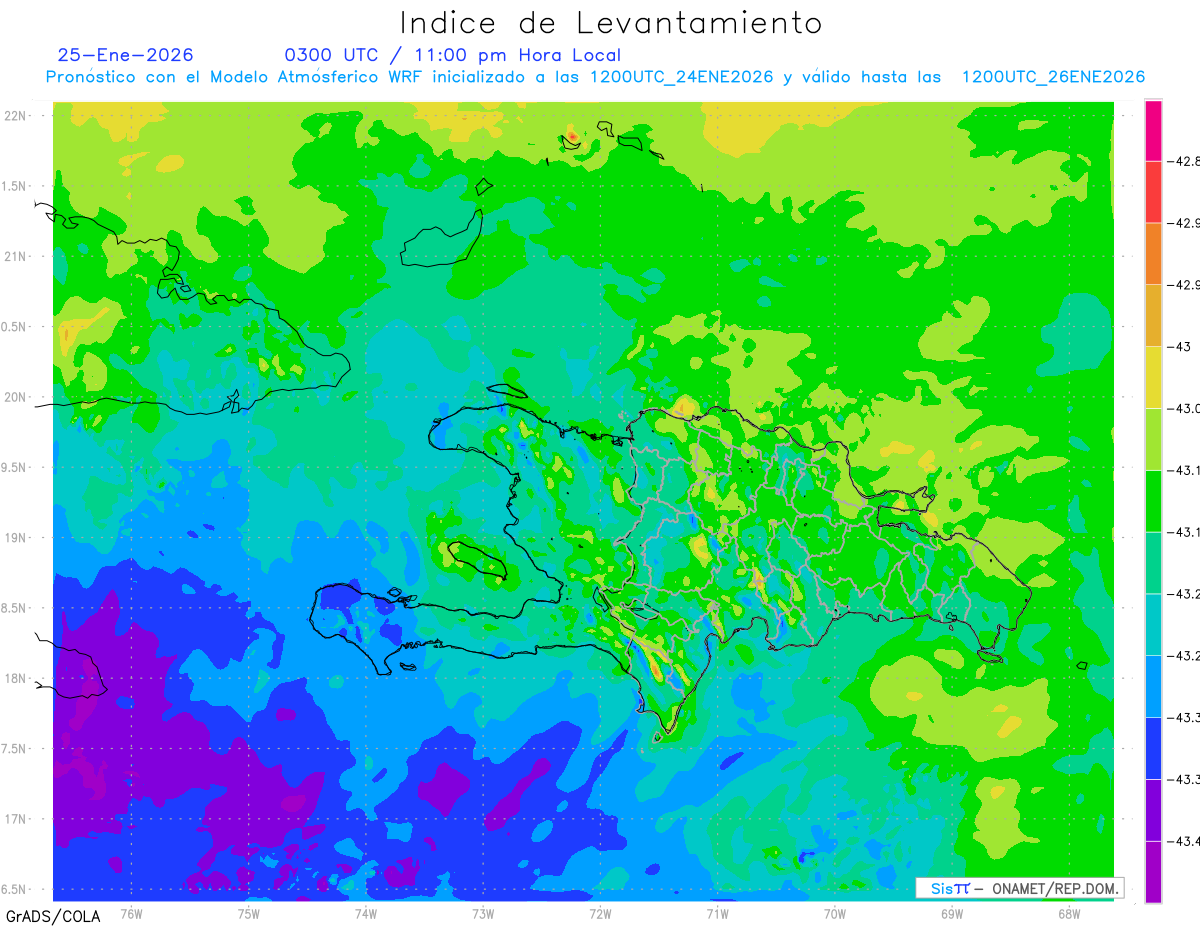
Task: Select the teal-green colorbar swatch
Action: click(x=1153, y=563)
